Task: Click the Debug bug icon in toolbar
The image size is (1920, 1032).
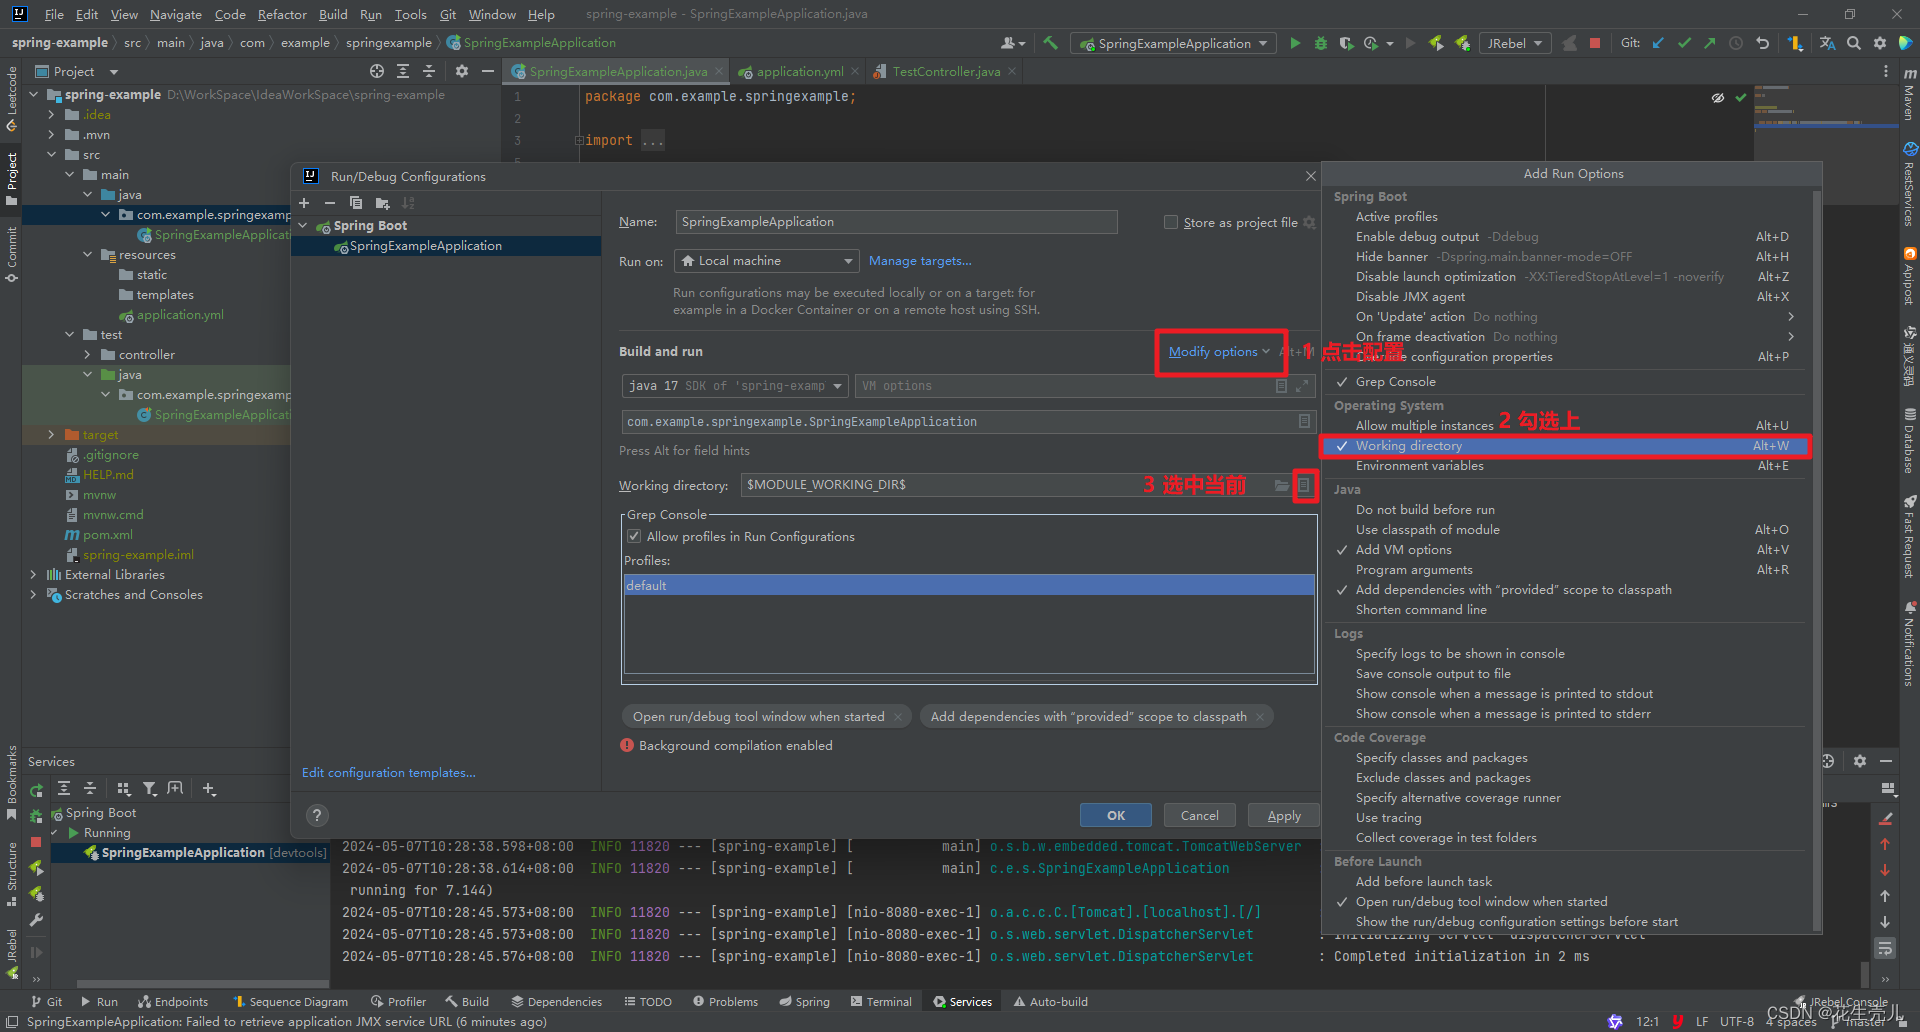Action: pyautogui.click(x=1320, y=43)
